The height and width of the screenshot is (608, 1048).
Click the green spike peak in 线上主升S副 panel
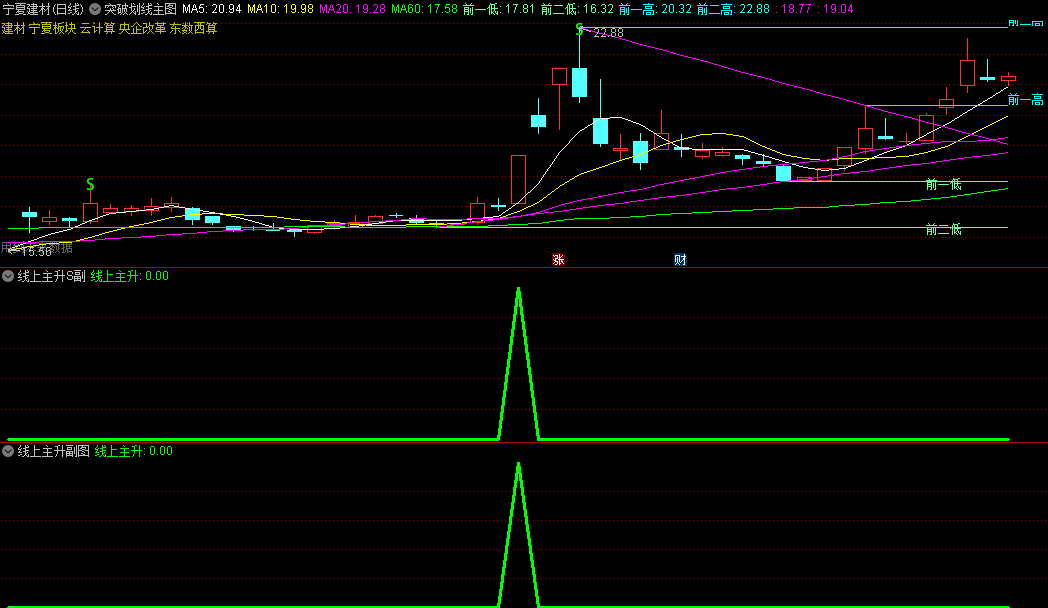(x=519, y=291)
